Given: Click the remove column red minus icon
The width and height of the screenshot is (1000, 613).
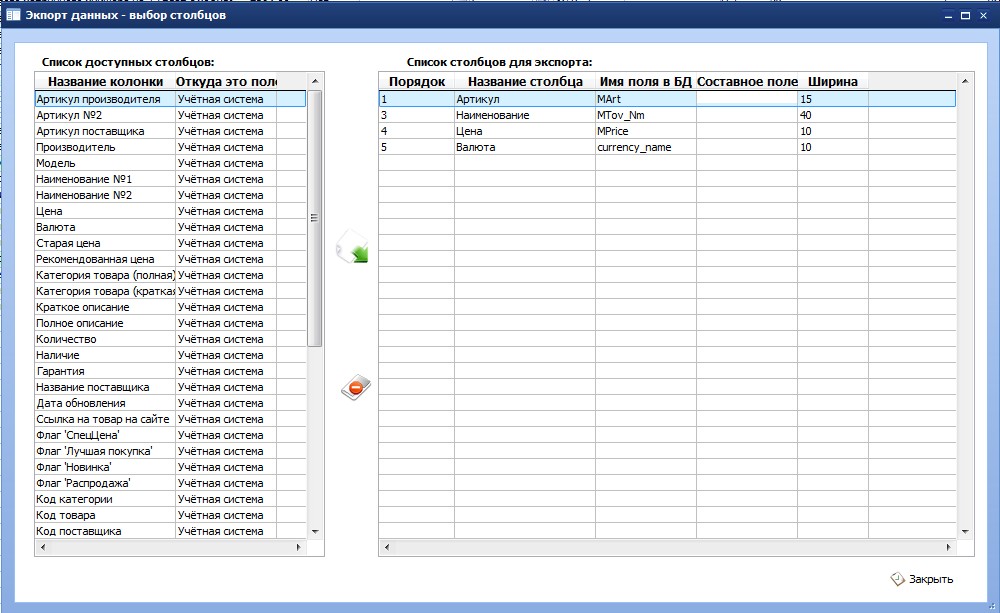Looking at the screenshot, I should 356,387.
